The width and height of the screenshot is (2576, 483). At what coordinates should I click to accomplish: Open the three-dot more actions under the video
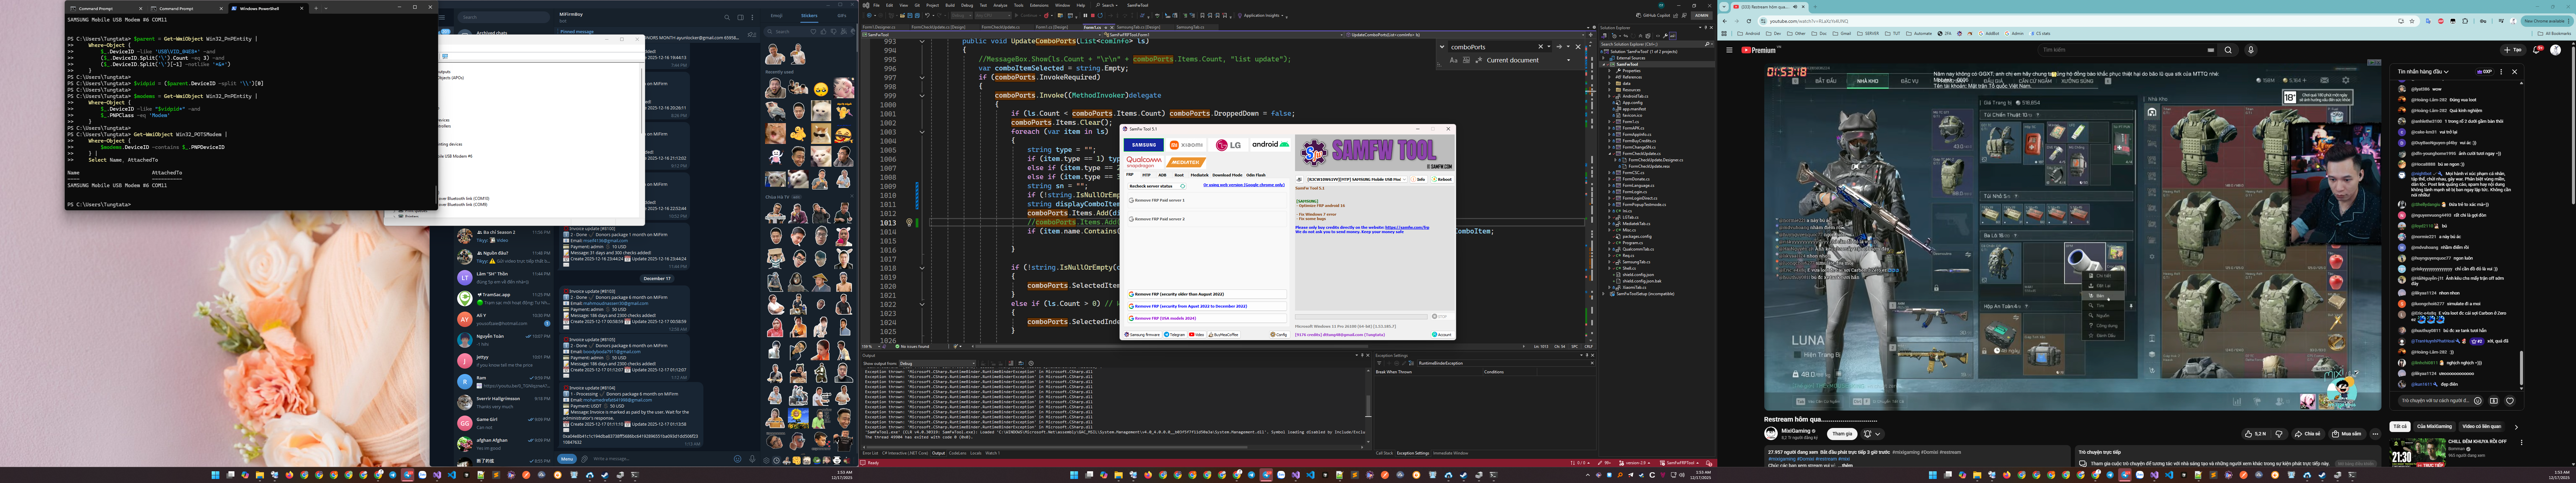tap(2375, 434)
